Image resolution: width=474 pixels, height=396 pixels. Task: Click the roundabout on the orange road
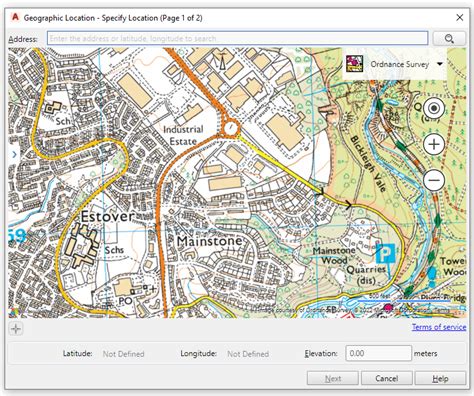(x=231, y=128)
